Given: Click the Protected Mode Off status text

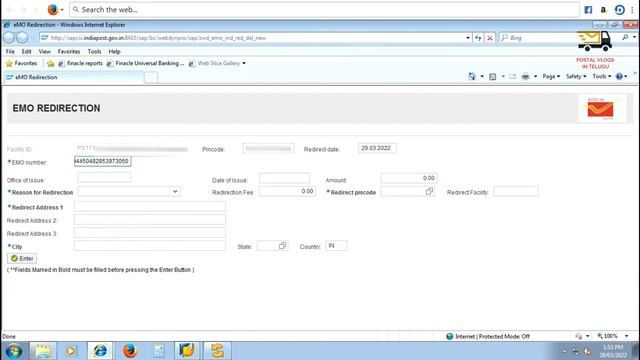Looking at the screenshot, I should [x=492, y=336].
